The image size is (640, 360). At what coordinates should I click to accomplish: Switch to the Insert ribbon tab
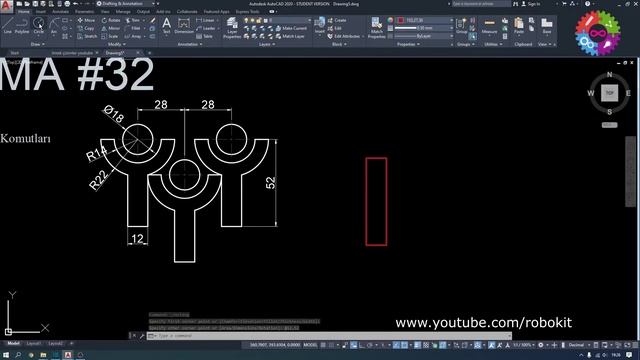click(x=41, y=12)
